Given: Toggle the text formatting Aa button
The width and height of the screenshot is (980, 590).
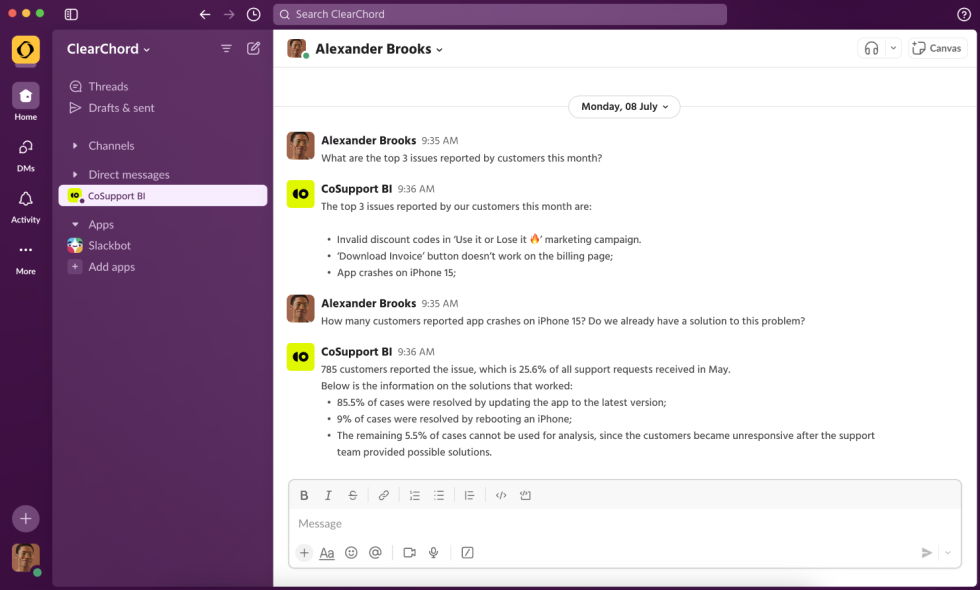Looking at the screenshot, I should (x=327, y=552).
